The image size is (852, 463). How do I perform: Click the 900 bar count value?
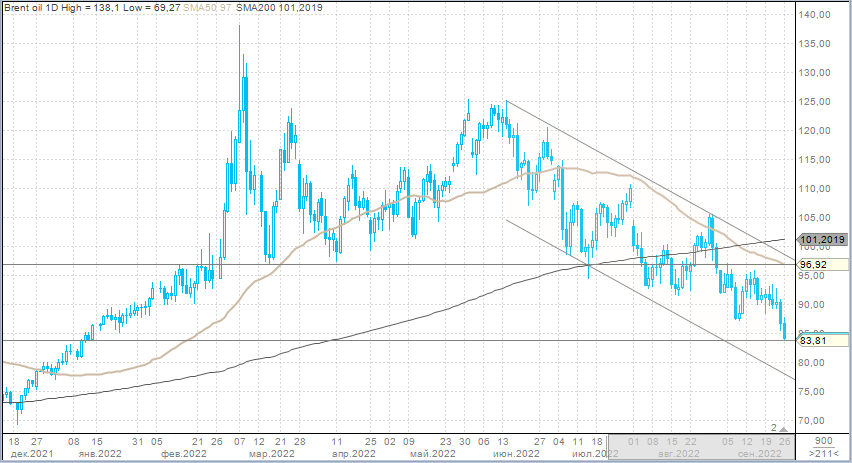pos(822,441)
